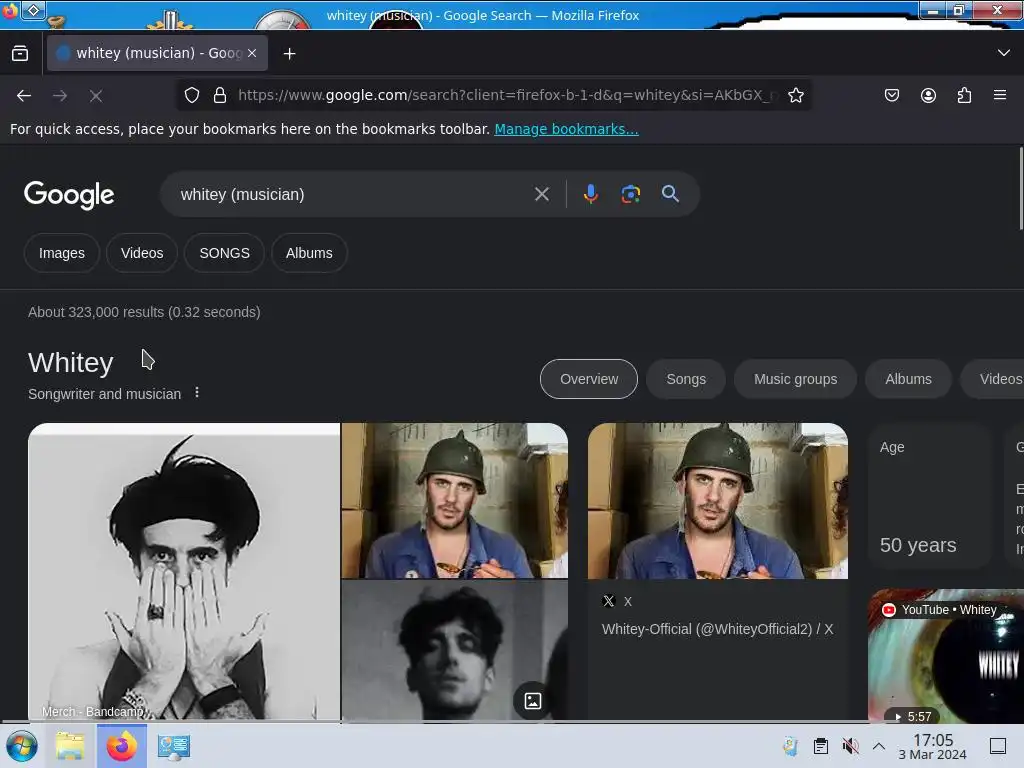
Task: Go back with the browser back arrow
Action: [x=24, y=96]
